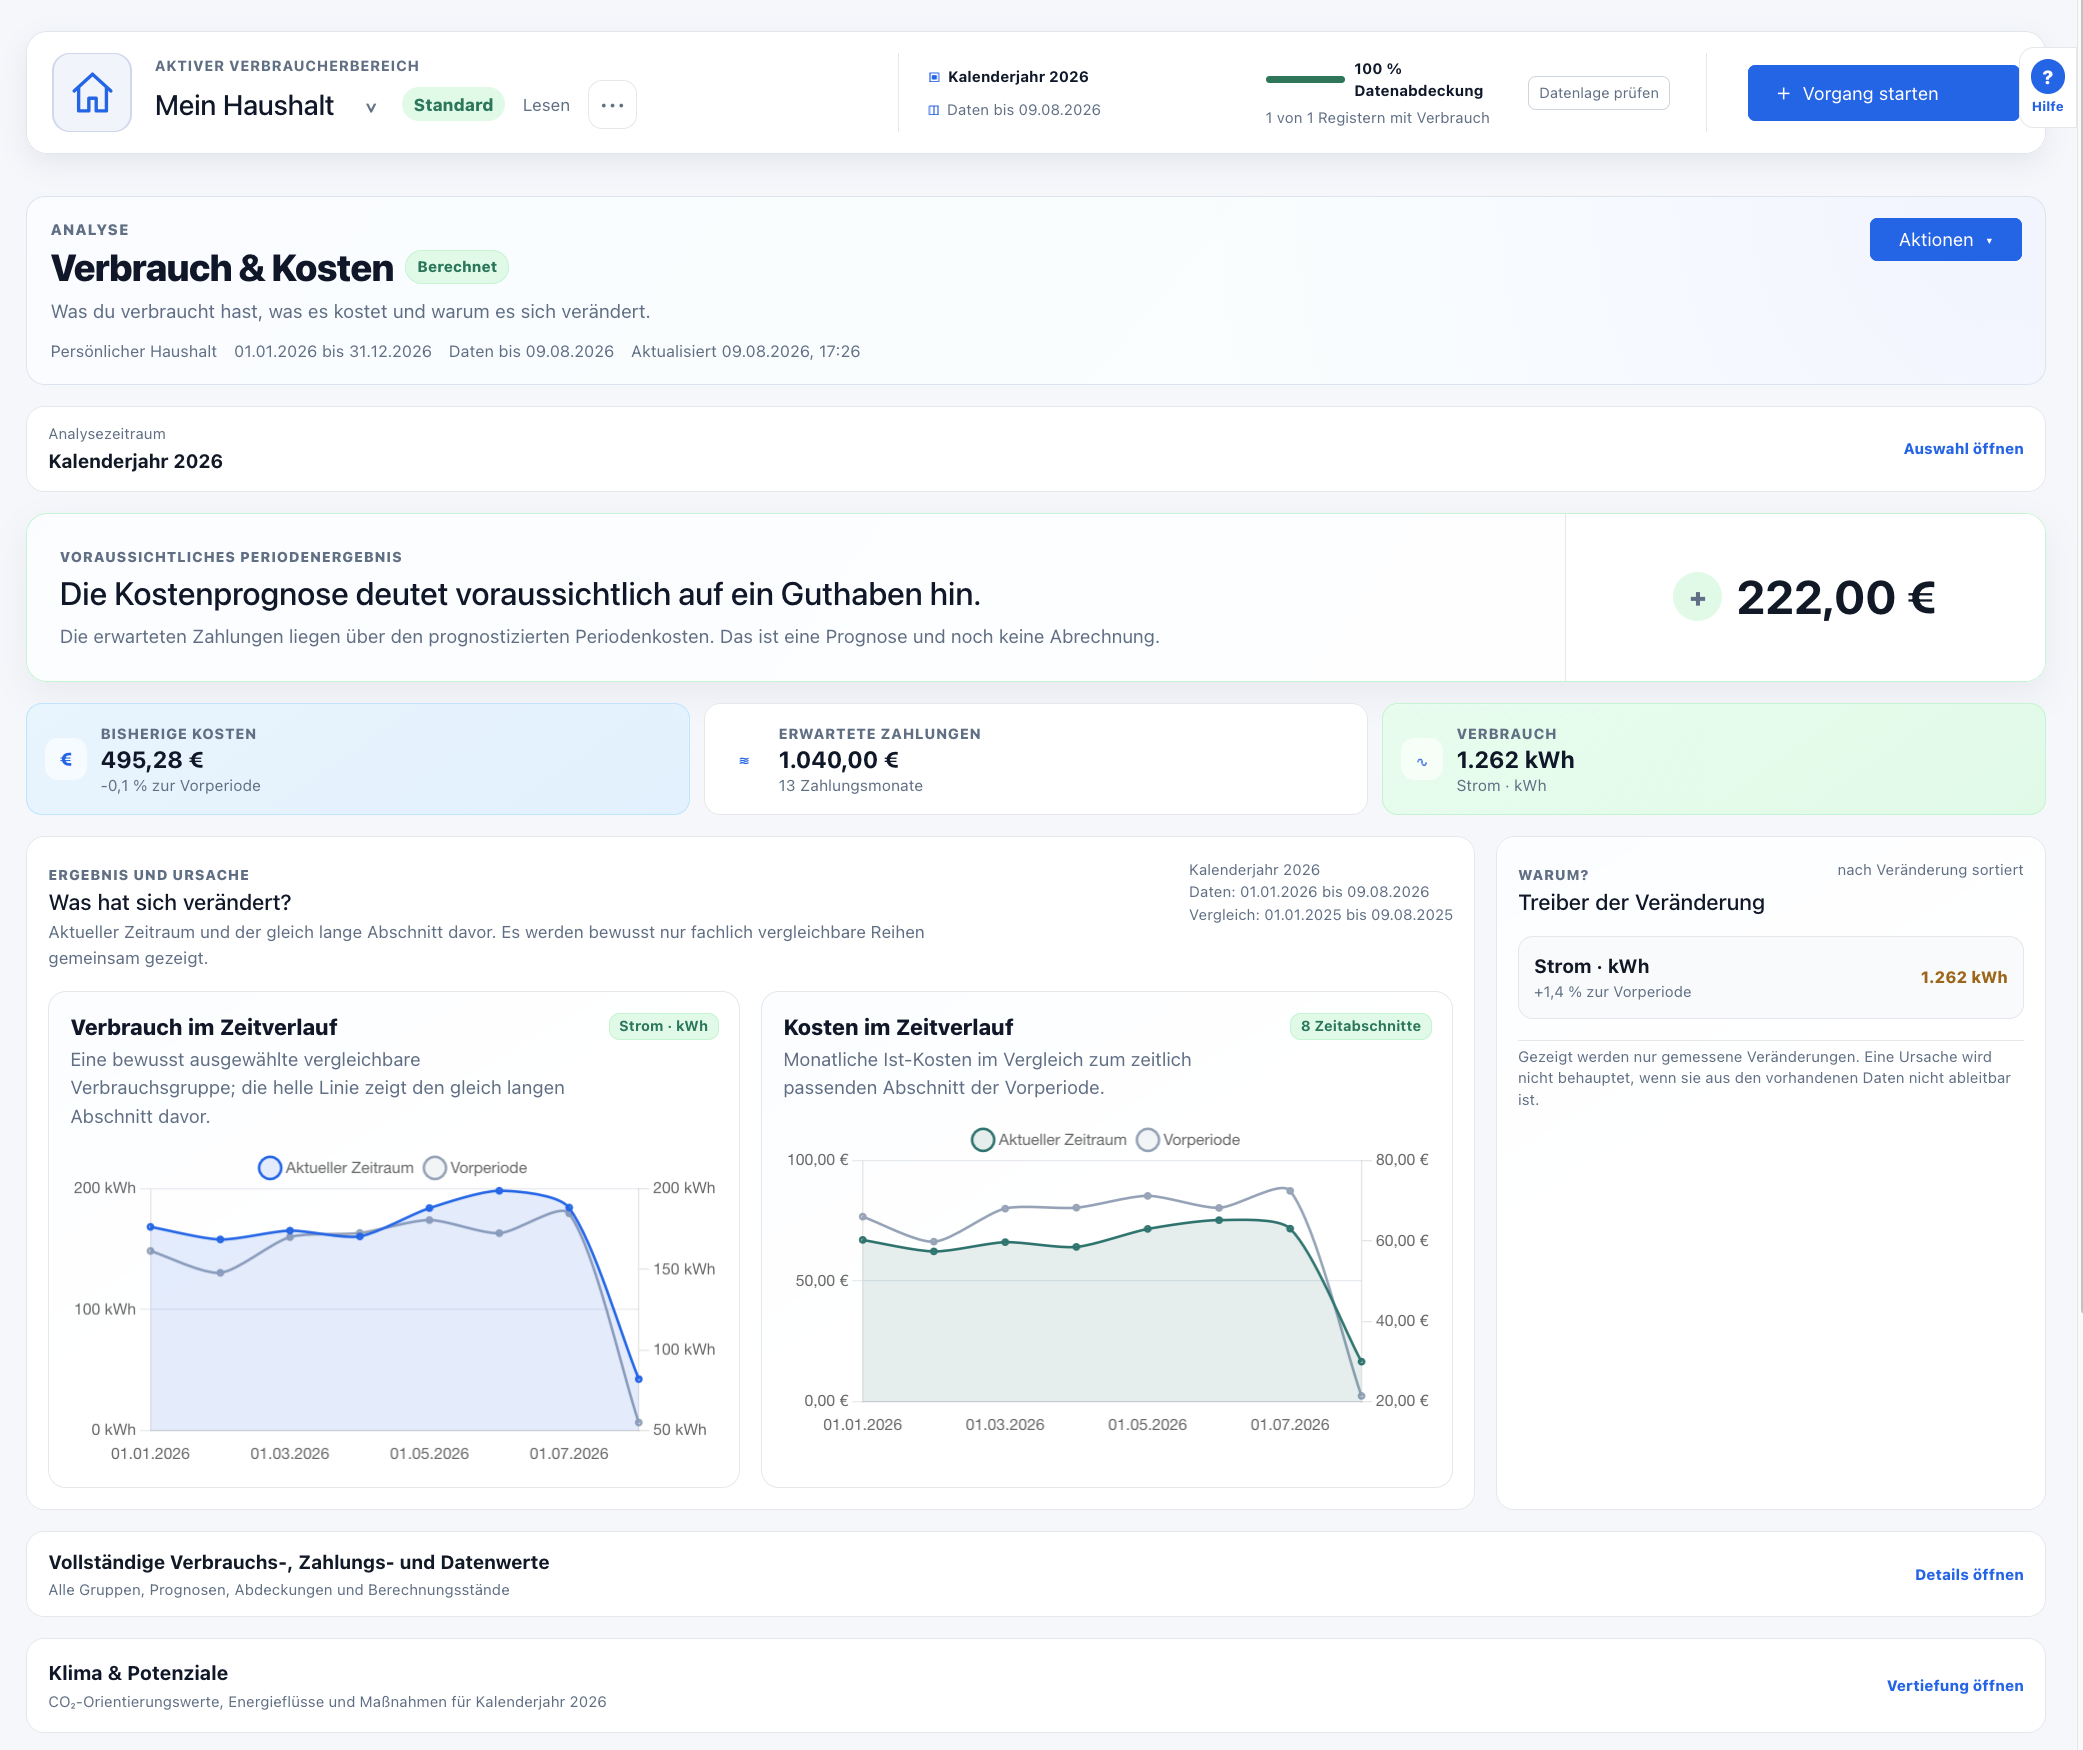Click the Vorgang starten button

pyautogui.click(x=1882, y=93)
